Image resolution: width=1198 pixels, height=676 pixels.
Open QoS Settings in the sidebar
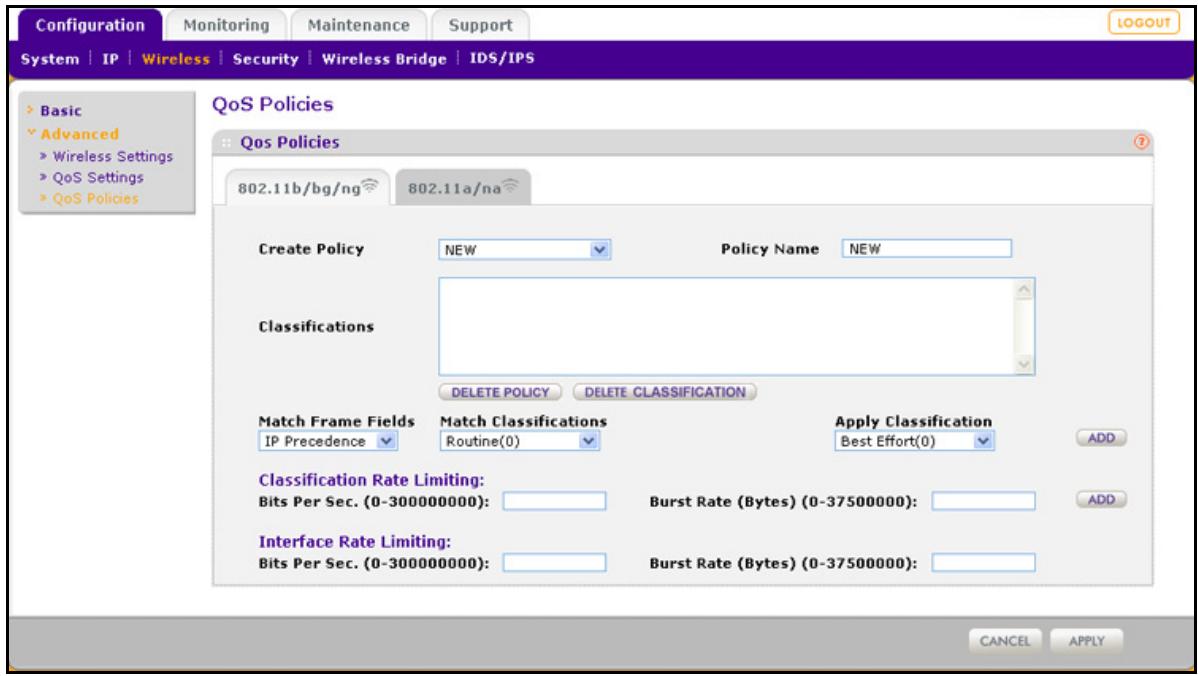point(98,177)
